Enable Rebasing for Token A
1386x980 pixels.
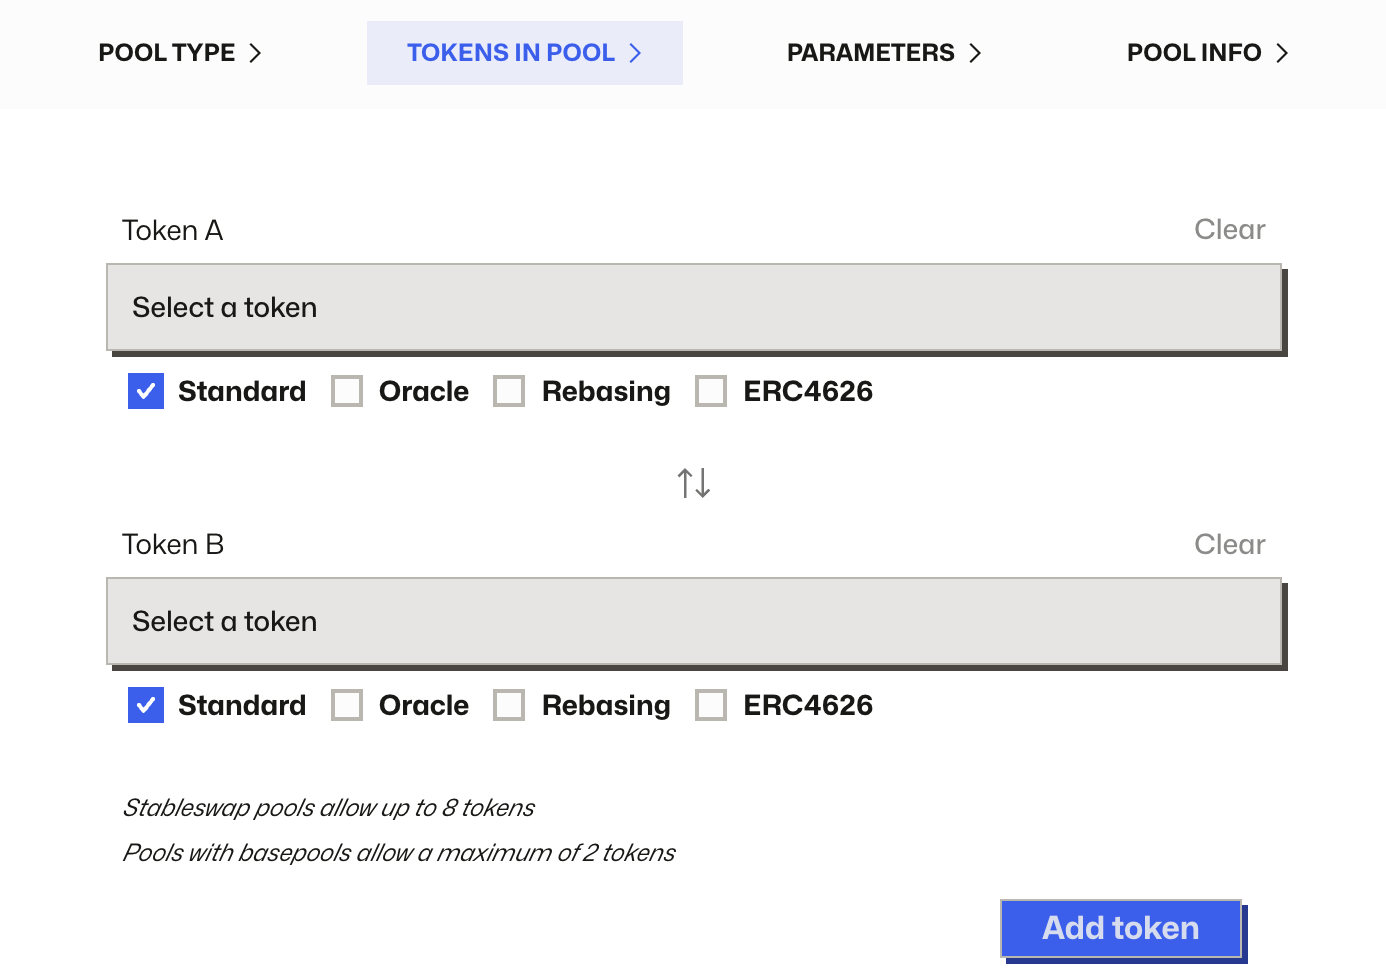click(x=509, y=391)
